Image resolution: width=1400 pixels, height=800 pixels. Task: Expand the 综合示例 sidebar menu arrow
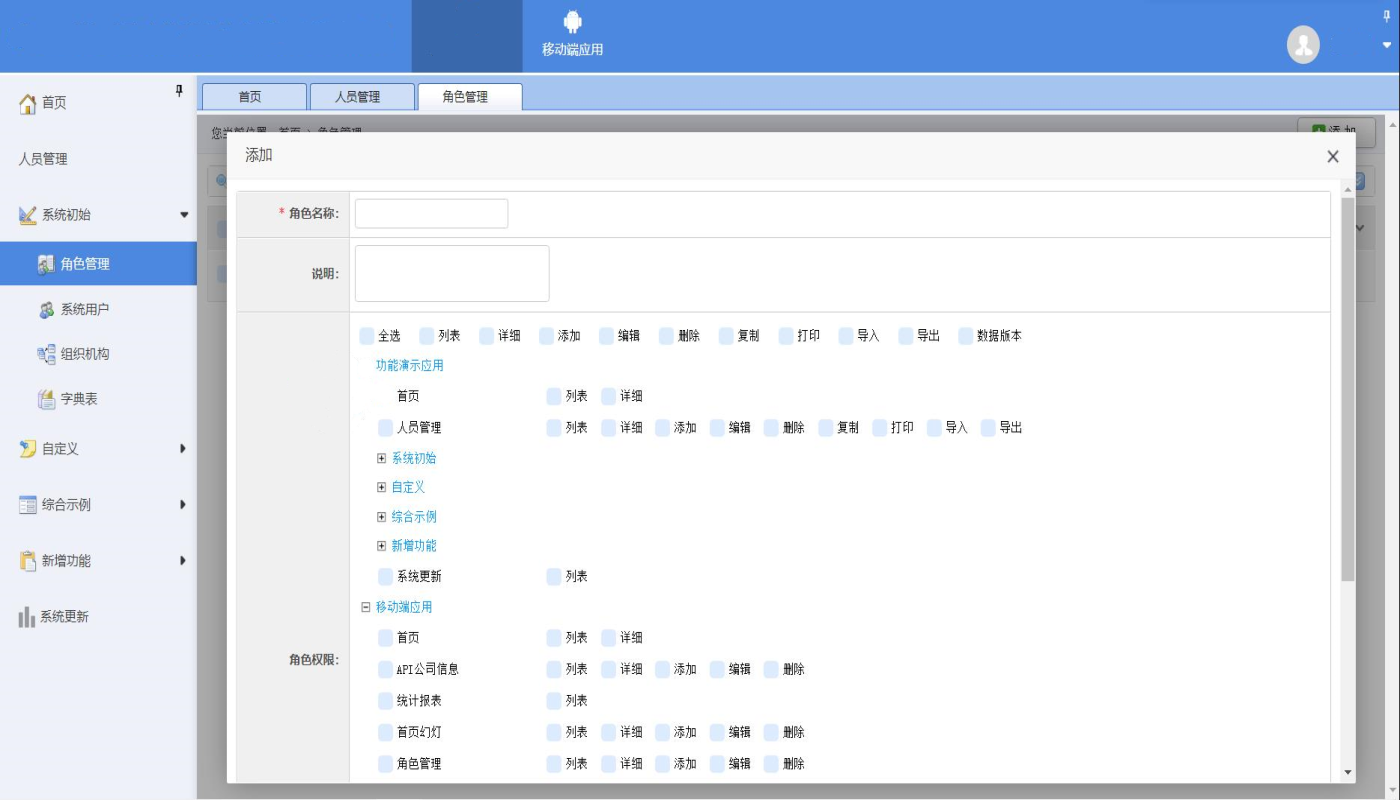[183, 505]
